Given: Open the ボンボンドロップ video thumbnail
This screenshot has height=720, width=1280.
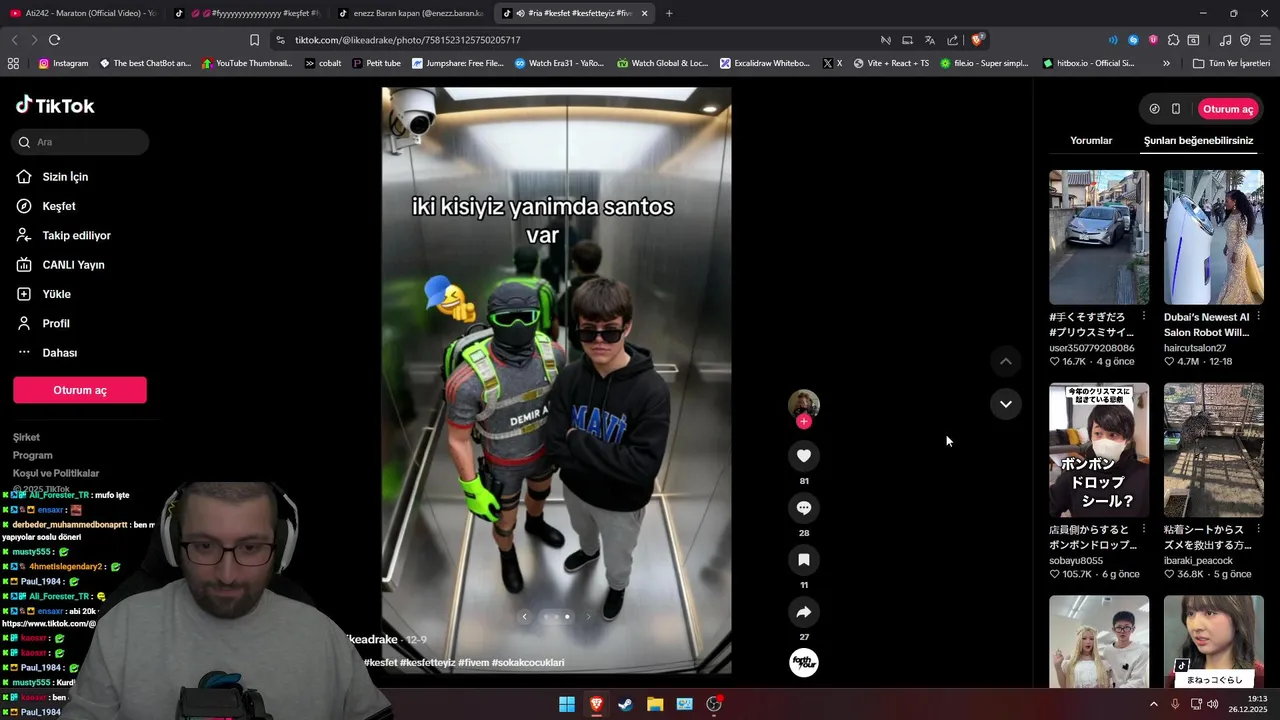Looking at the screenshot, I should pos(1099,450).
